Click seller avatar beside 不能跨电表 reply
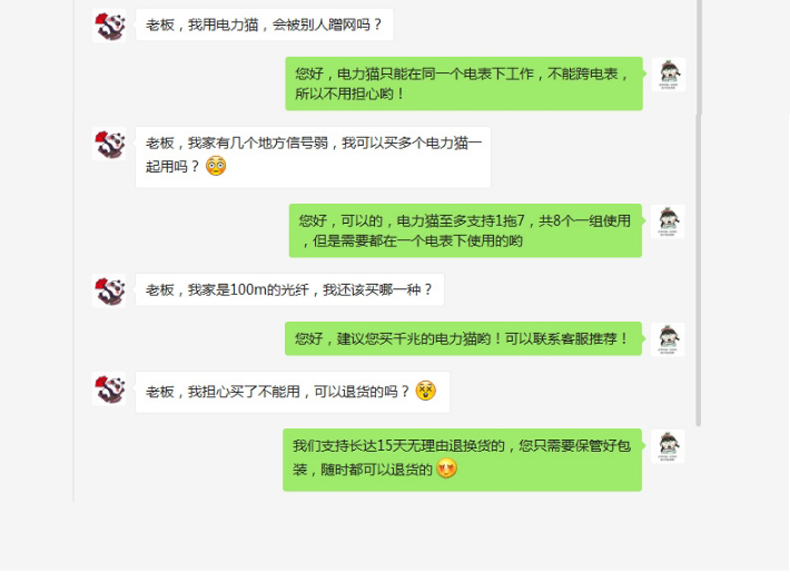The image size is (790, 576). [x=669, y=75]
